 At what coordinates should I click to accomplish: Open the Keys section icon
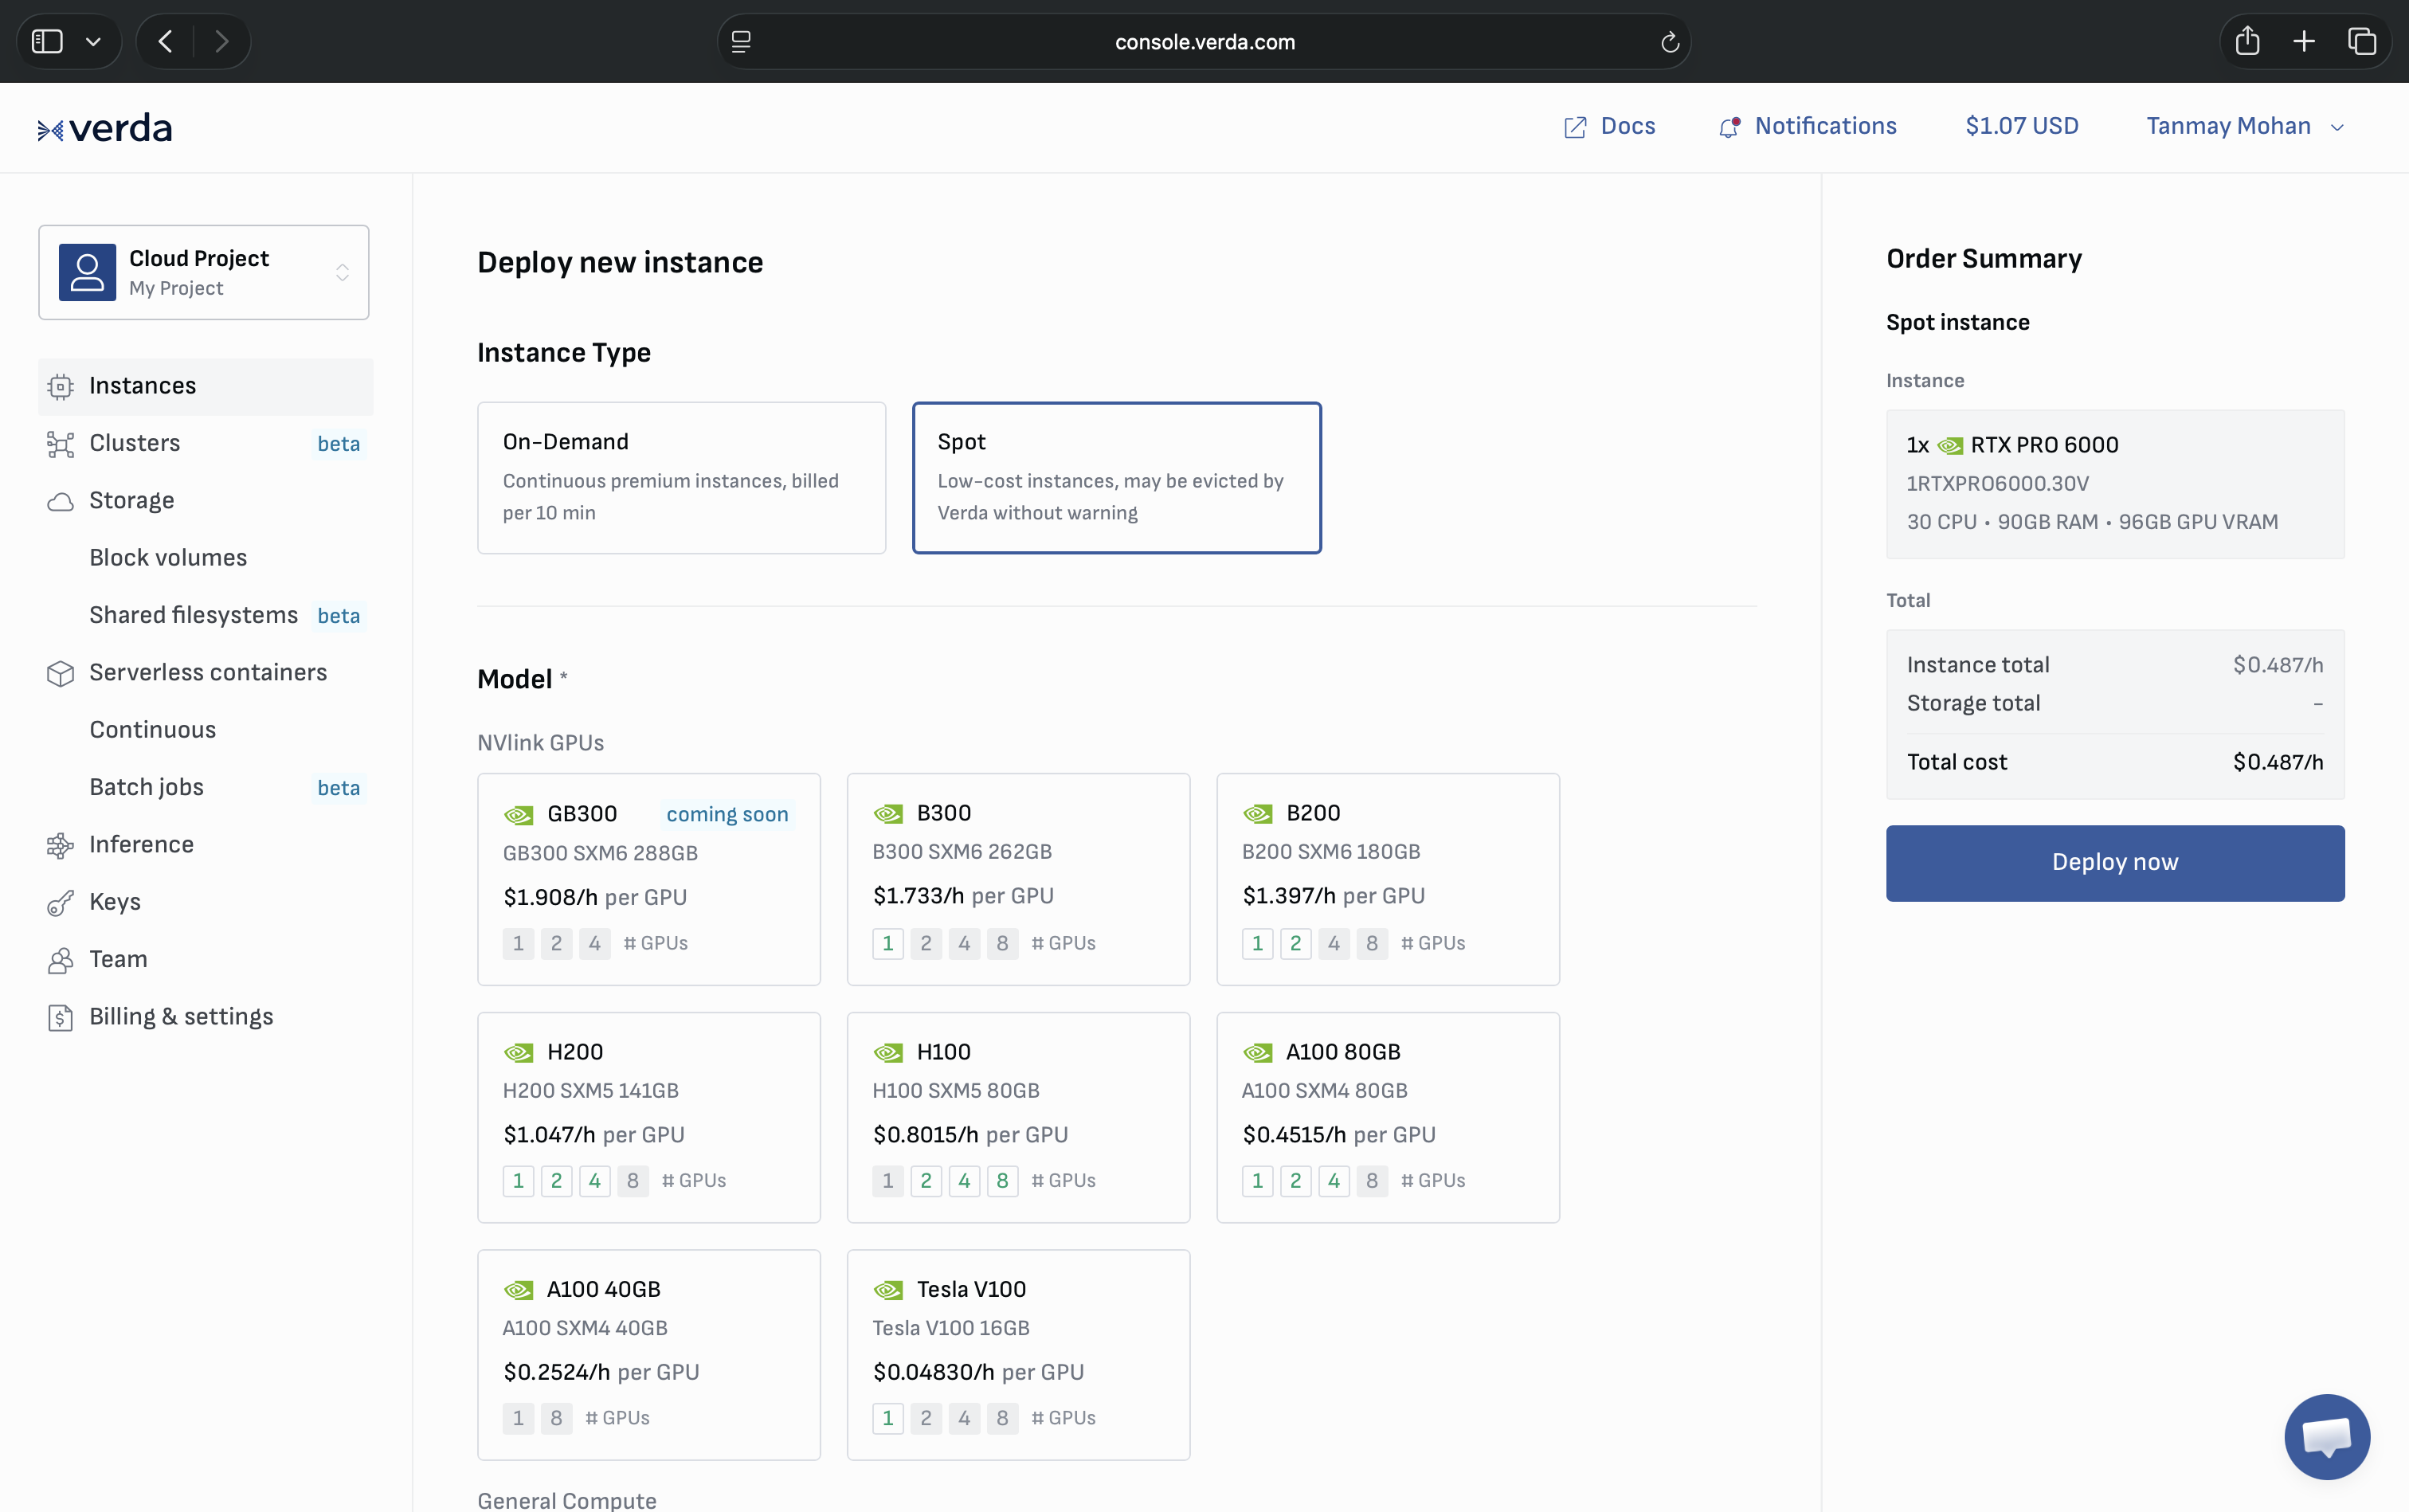pos(60,903)
